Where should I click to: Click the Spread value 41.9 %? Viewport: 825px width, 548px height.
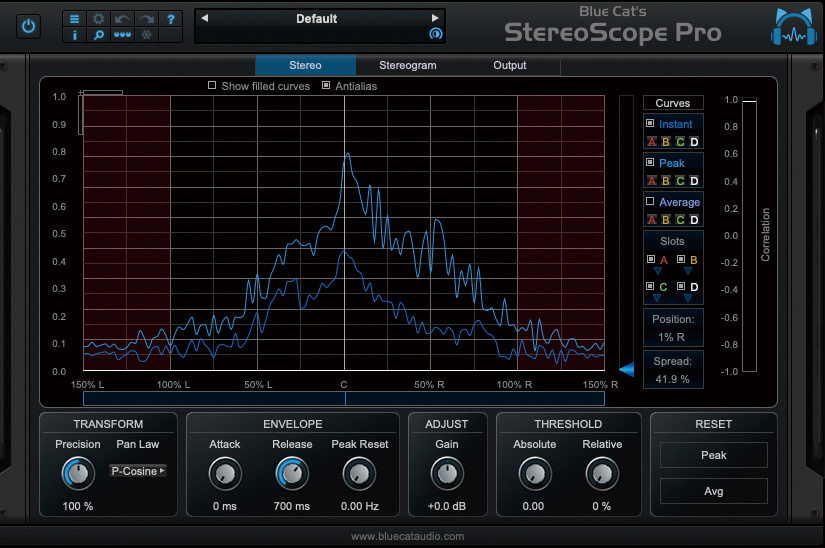[x=672, y=379]
